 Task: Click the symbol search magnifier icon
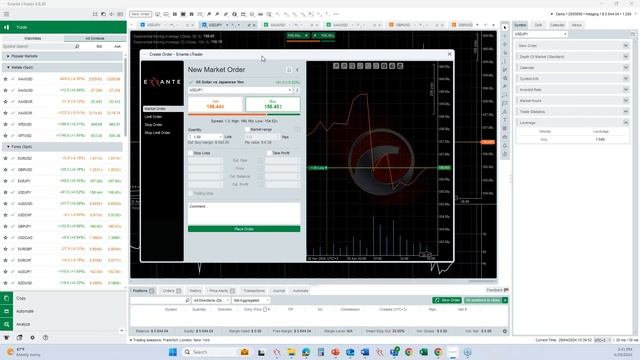pyautogui.click(x=77, y=47)
